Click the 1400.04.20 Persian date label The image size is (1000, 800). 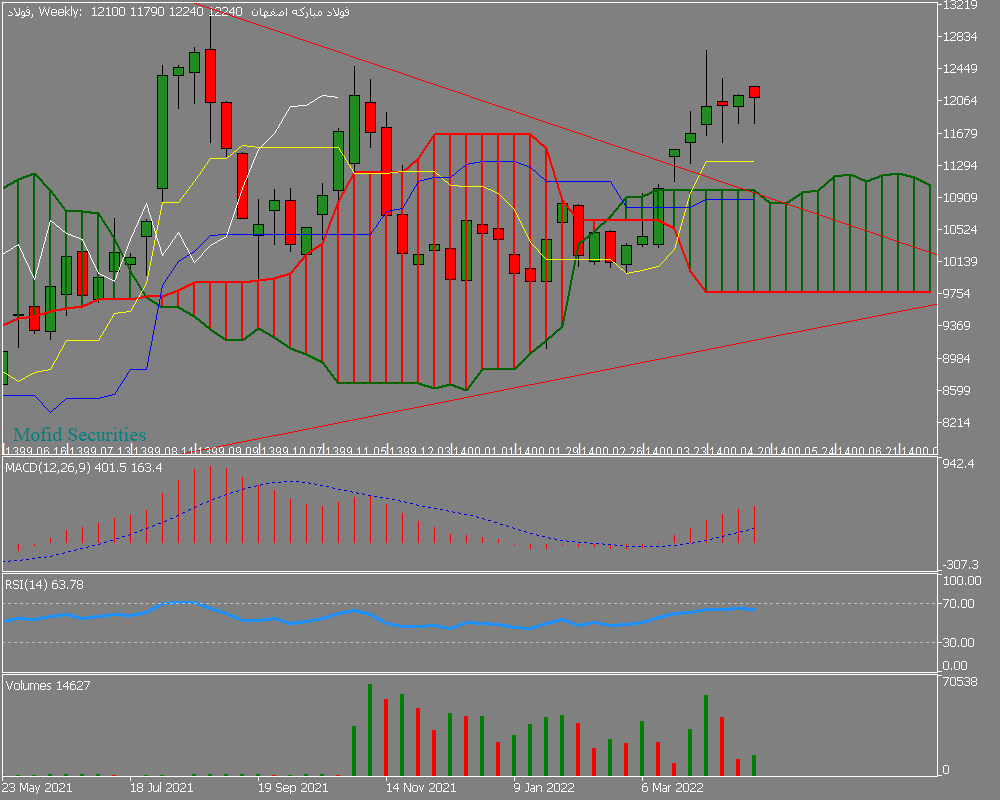pyautogui.click(x=740, y=450)
